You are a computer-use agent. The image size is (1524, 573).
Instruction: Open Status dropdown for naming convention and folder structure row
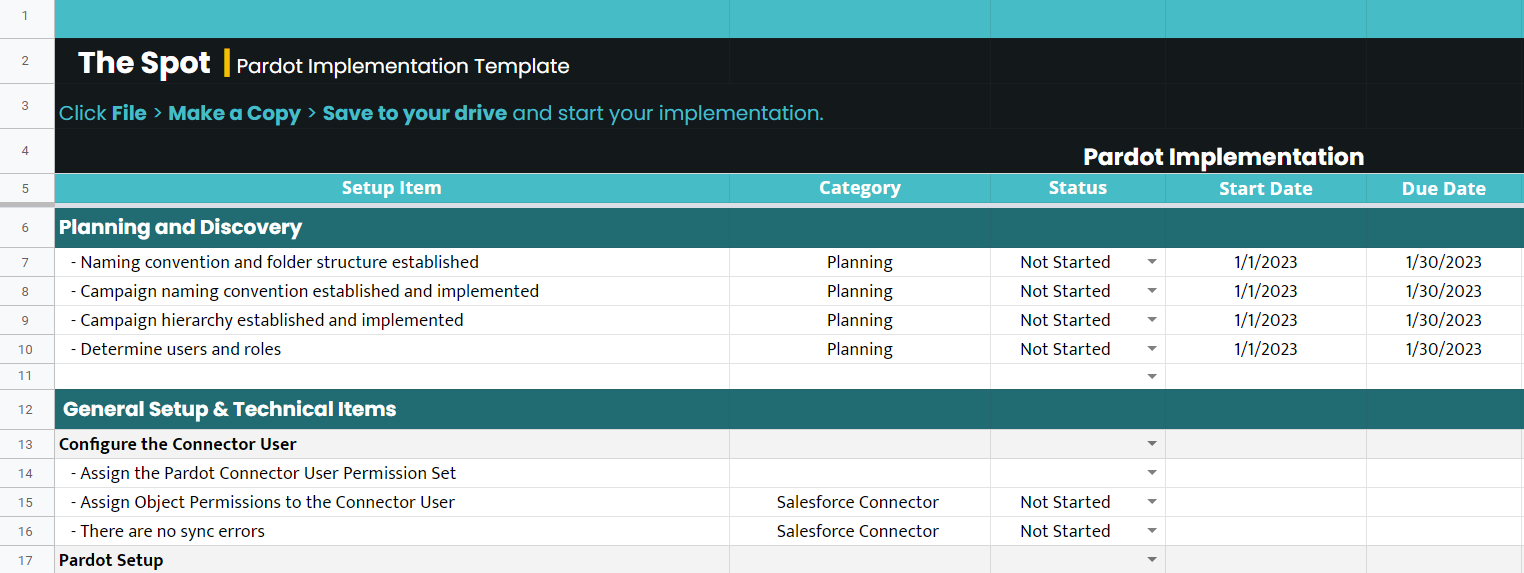1152,262
